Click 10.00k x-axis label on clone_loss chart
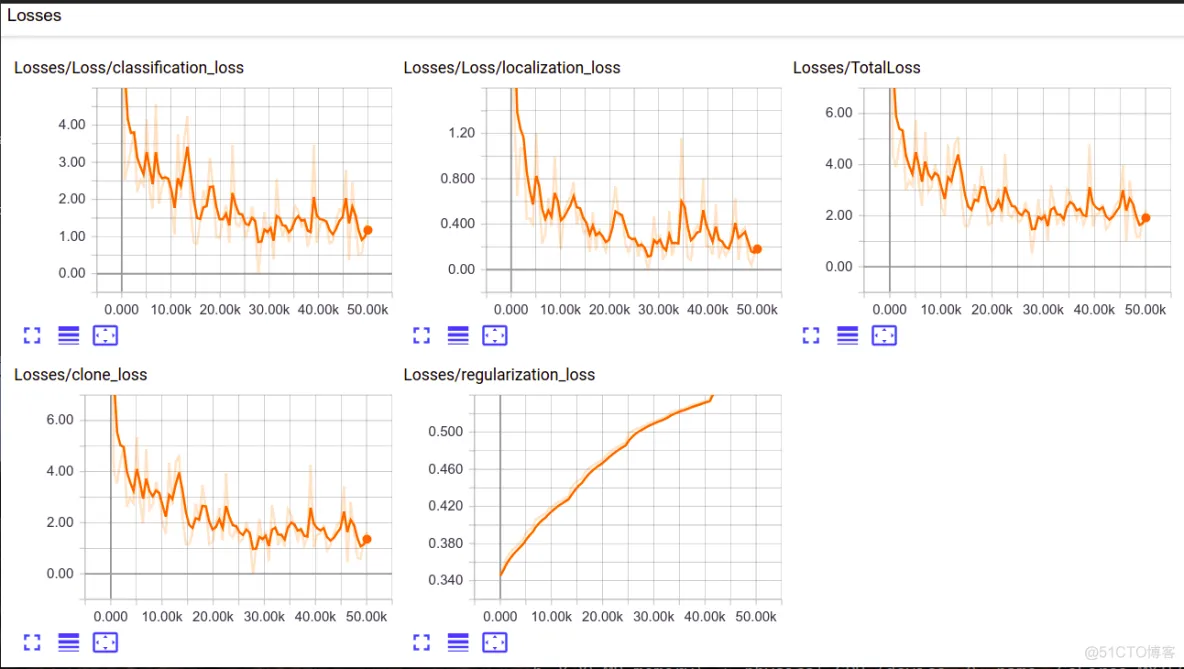Screen dimensions: 1184x669 click(162, 617)
